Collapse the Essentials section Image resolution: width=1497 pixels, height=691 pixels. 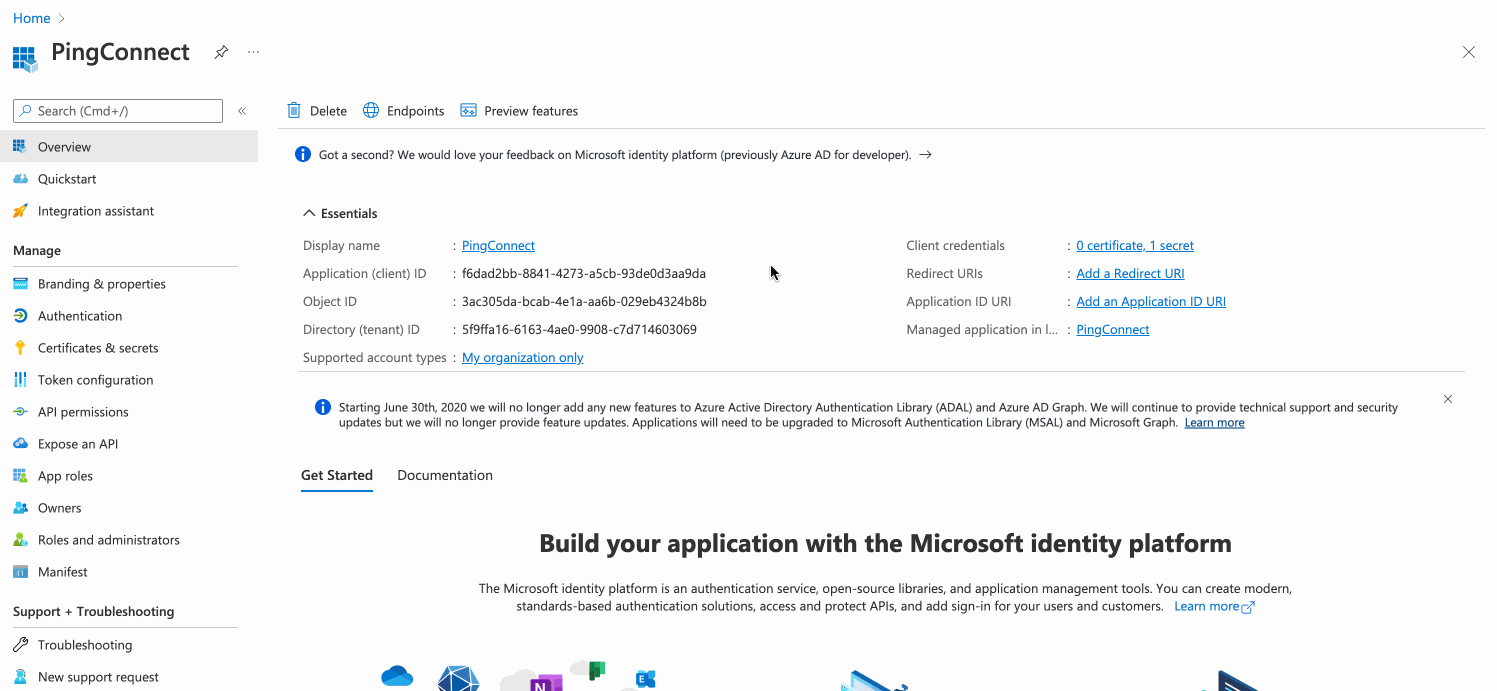coord(309,212)
